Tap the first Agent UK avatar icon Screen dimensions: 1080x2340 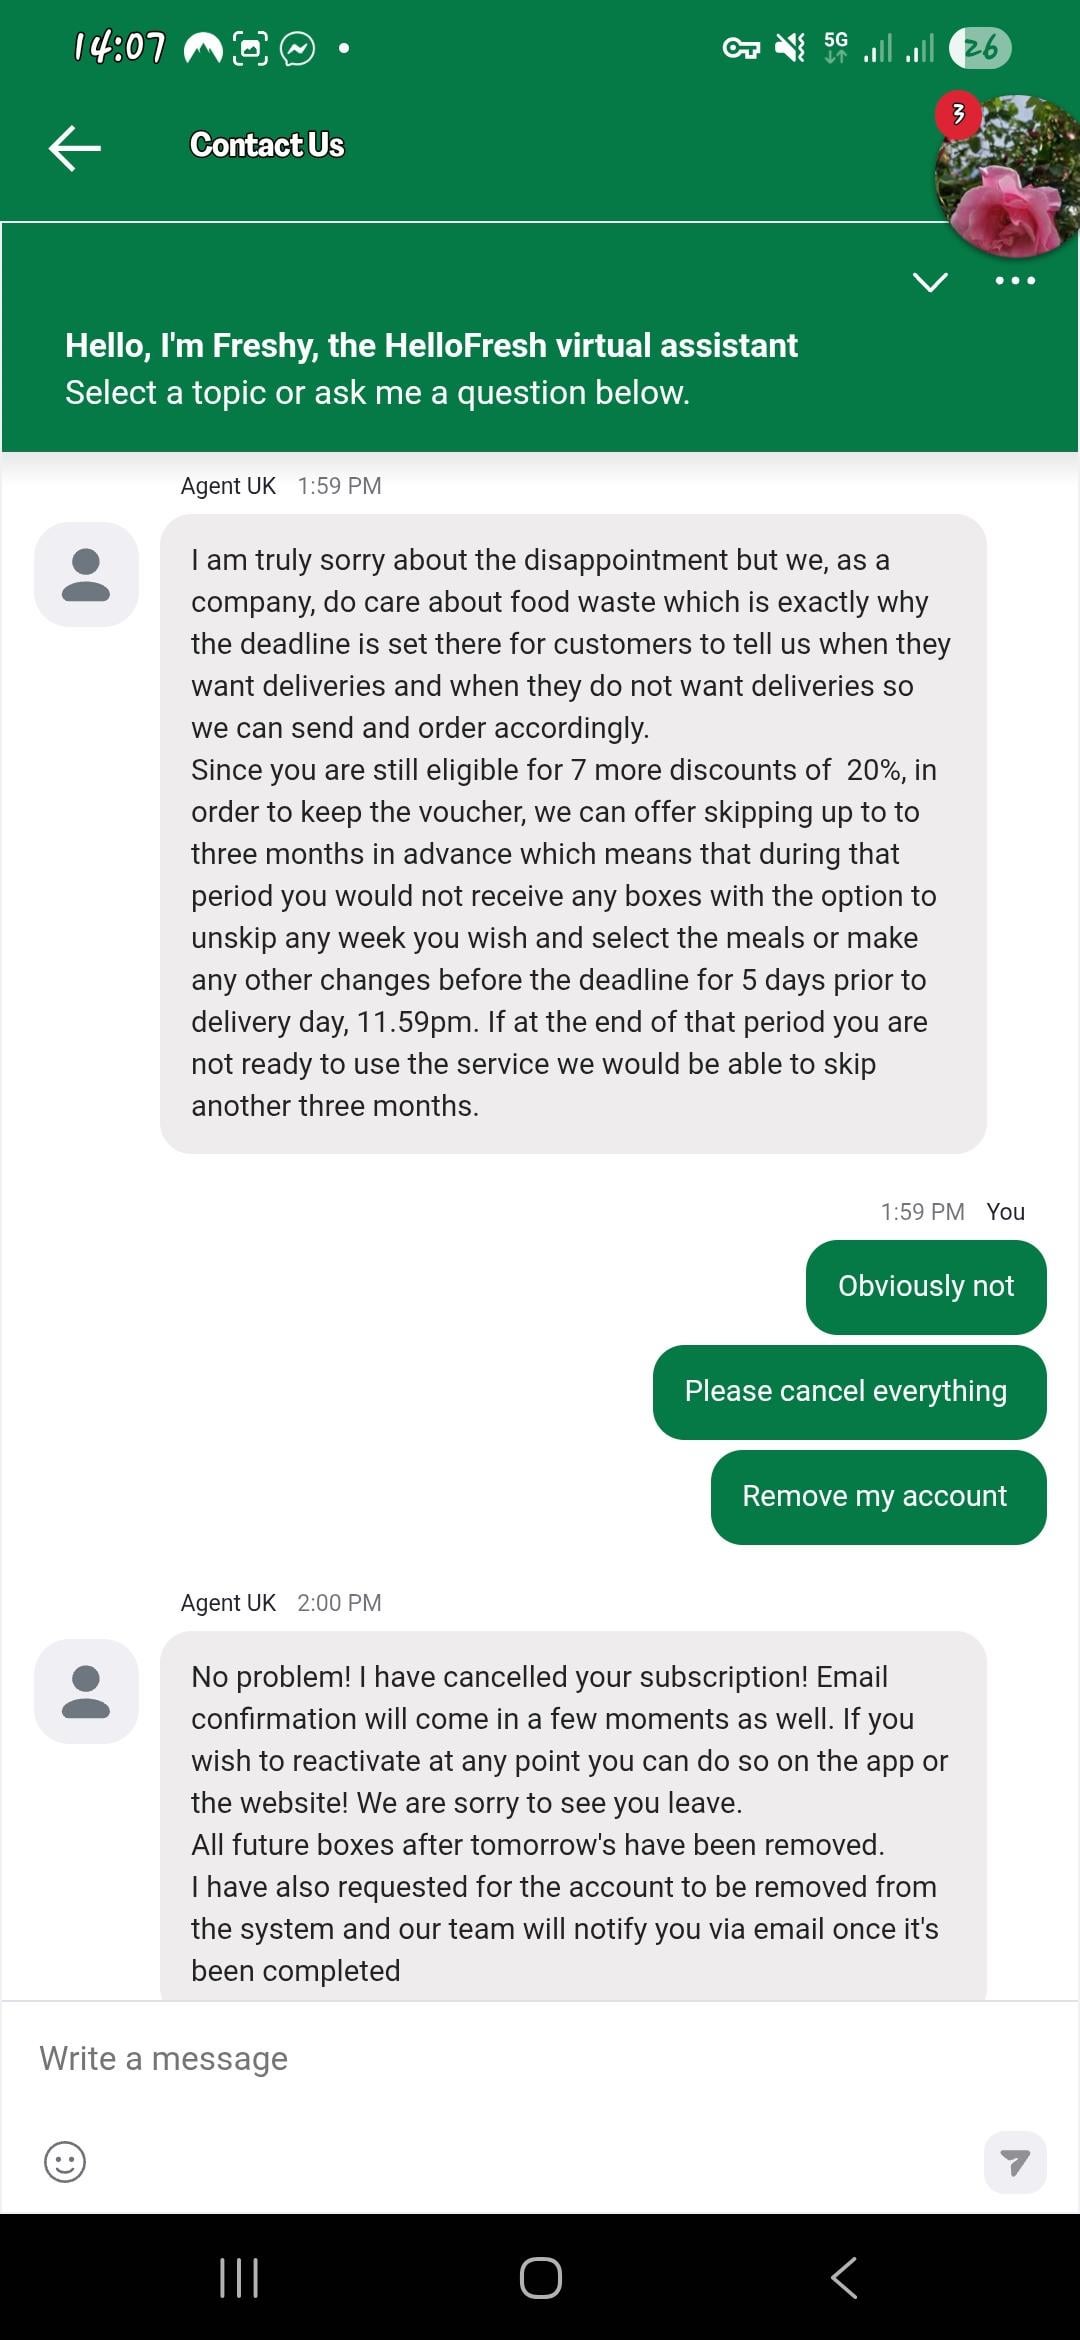pos(86,575)
